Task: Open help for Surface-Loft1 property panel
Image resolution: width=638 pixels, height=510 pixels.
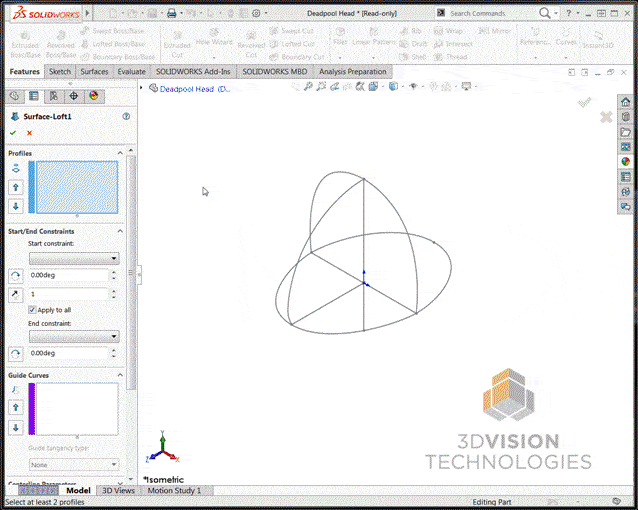Action: 126,116
